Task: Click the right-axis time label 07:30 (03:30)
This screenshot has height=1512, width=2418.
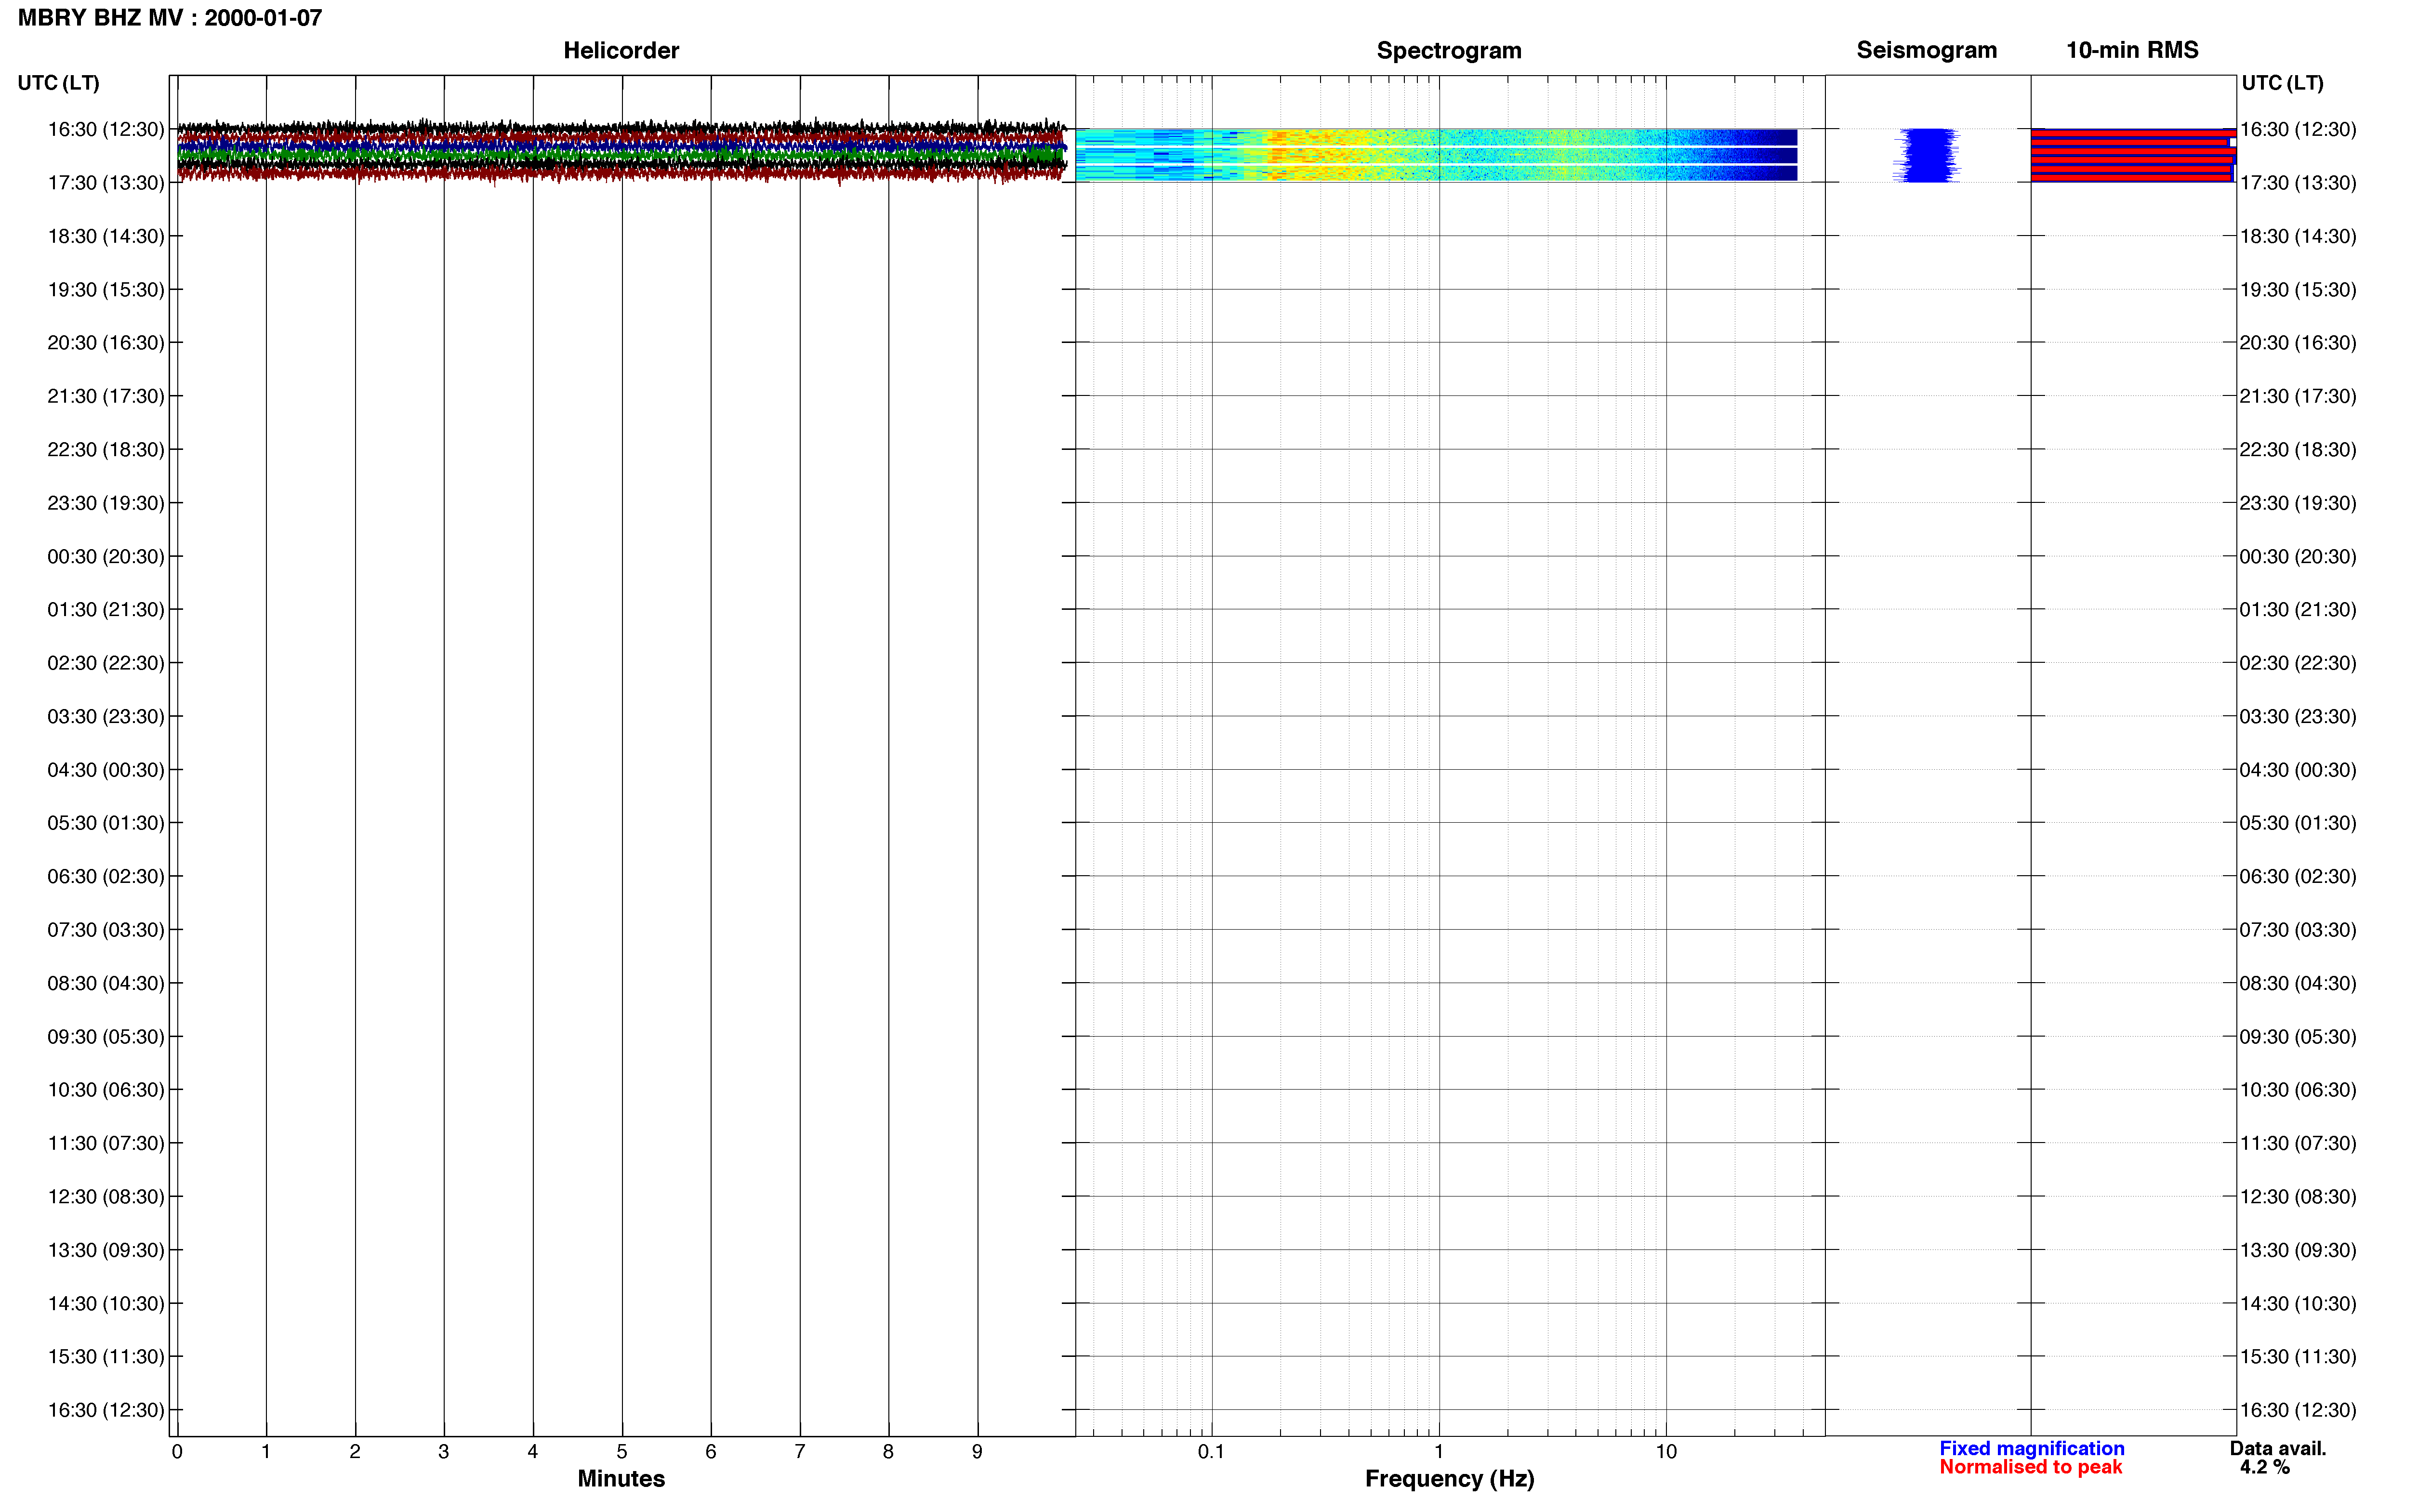Action: (x=2297, y=930)
